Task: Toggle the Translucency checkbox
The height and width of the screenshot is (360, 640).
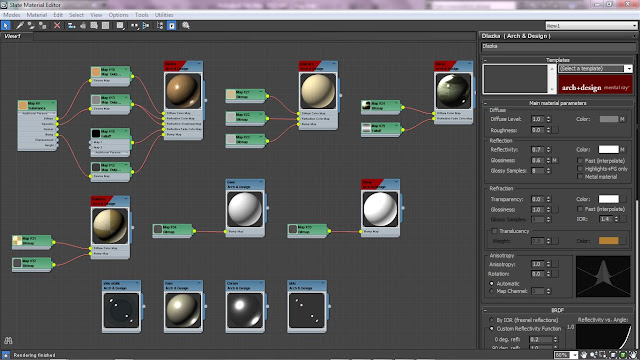Action: [x=494, y=231]
